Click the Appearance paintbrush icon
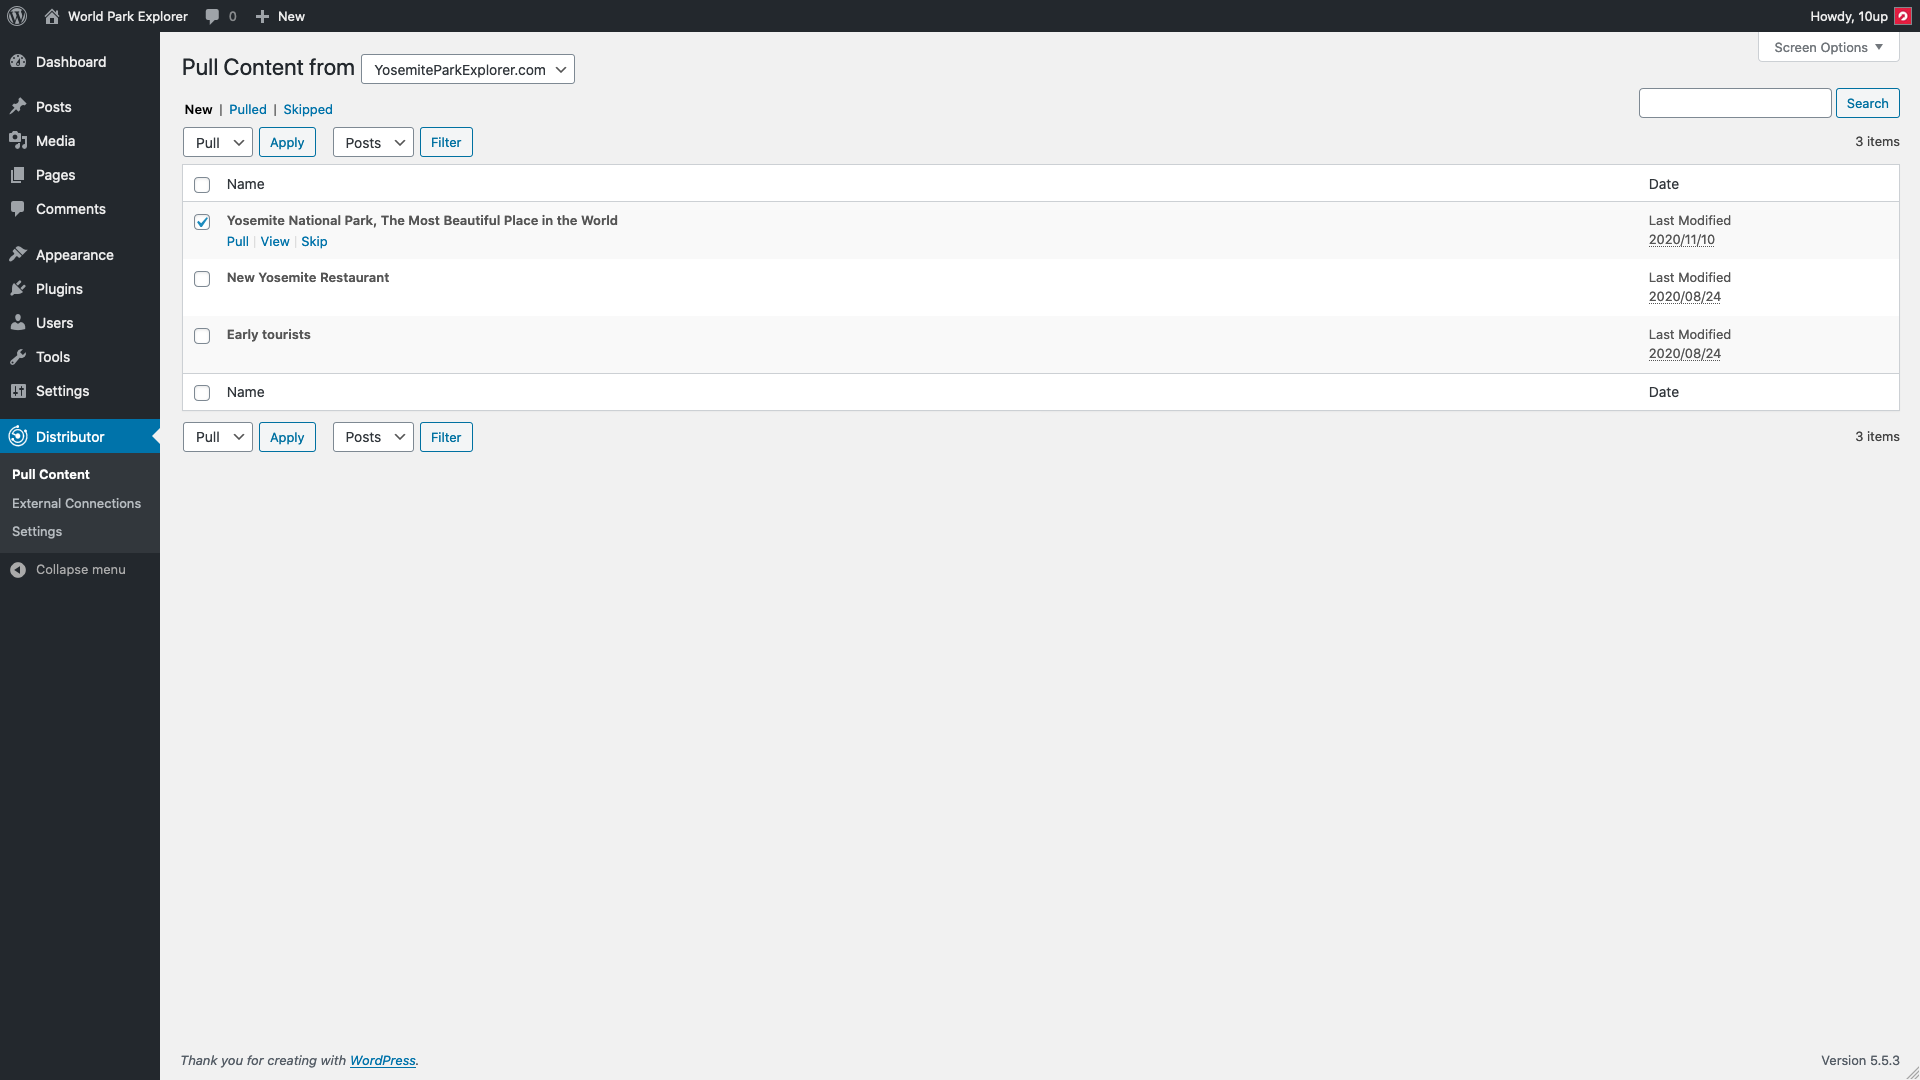The width and height of the screenshot is (1920, 1080). pos(18,255)
